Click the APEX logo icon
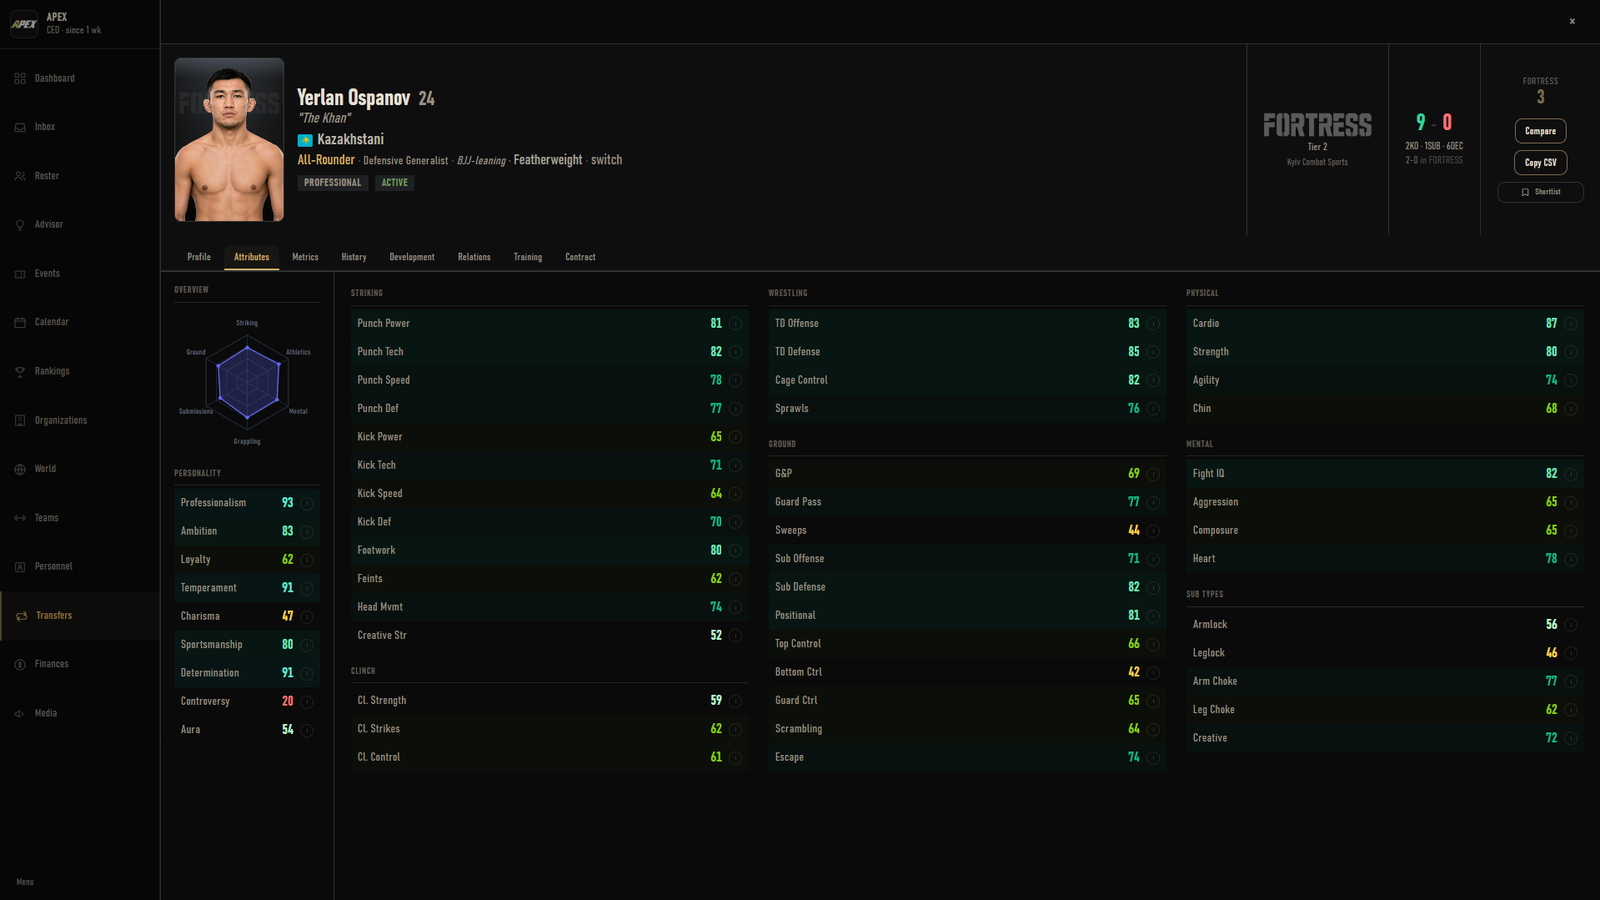The height and width of the screenshot is (900, 1600). tap(24, 23)
